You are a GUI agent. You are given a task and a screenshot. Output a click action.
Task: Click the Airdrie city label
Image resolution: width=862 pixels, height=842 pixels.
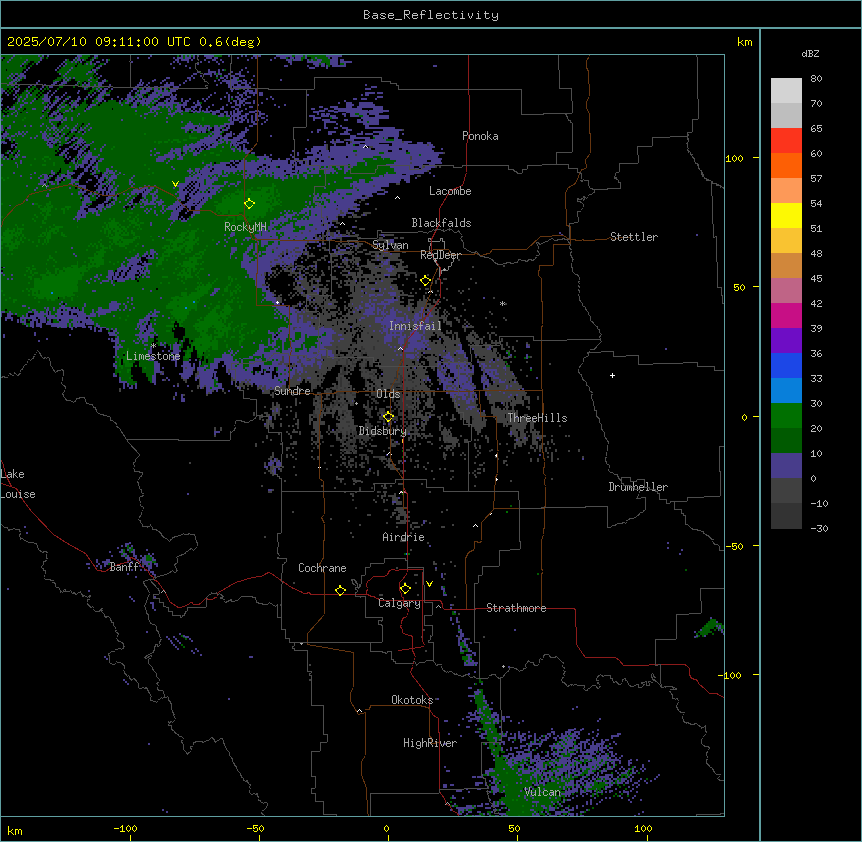(x=403, y=537)
